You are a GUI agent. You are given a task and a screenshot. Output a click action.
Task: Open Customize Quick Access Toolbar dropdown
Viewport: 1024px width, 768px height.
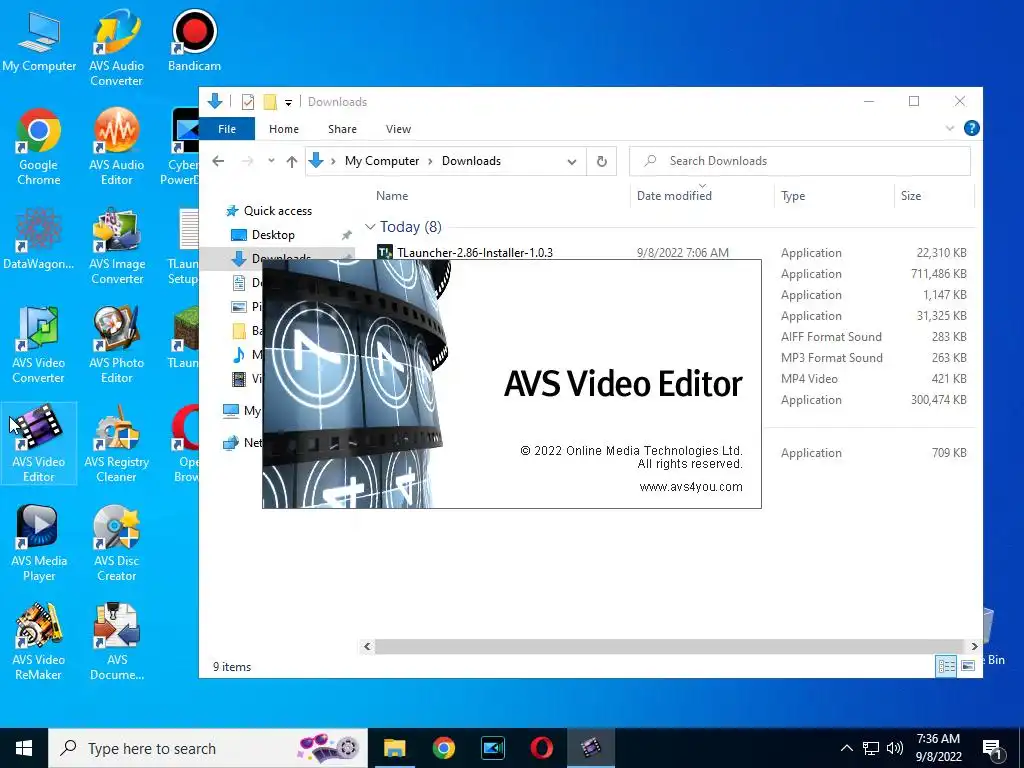288,103
